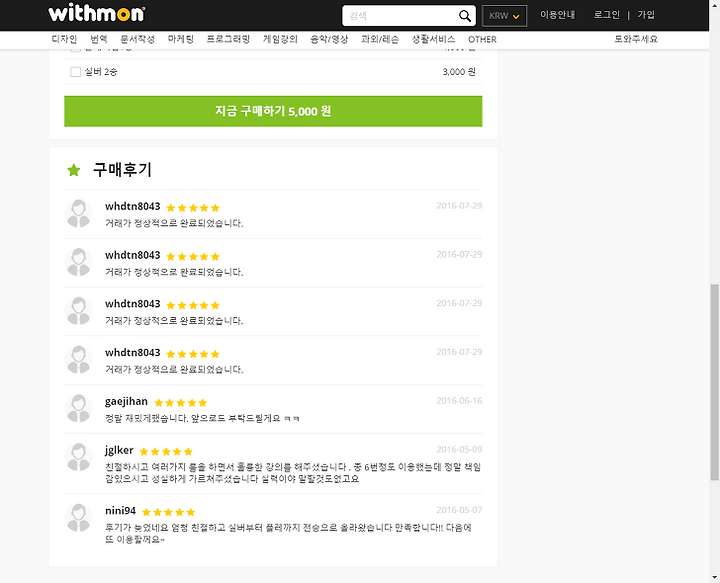Click the 2016-06-16 review date
The width and height of the screenshot is (720, 583).
459,401
